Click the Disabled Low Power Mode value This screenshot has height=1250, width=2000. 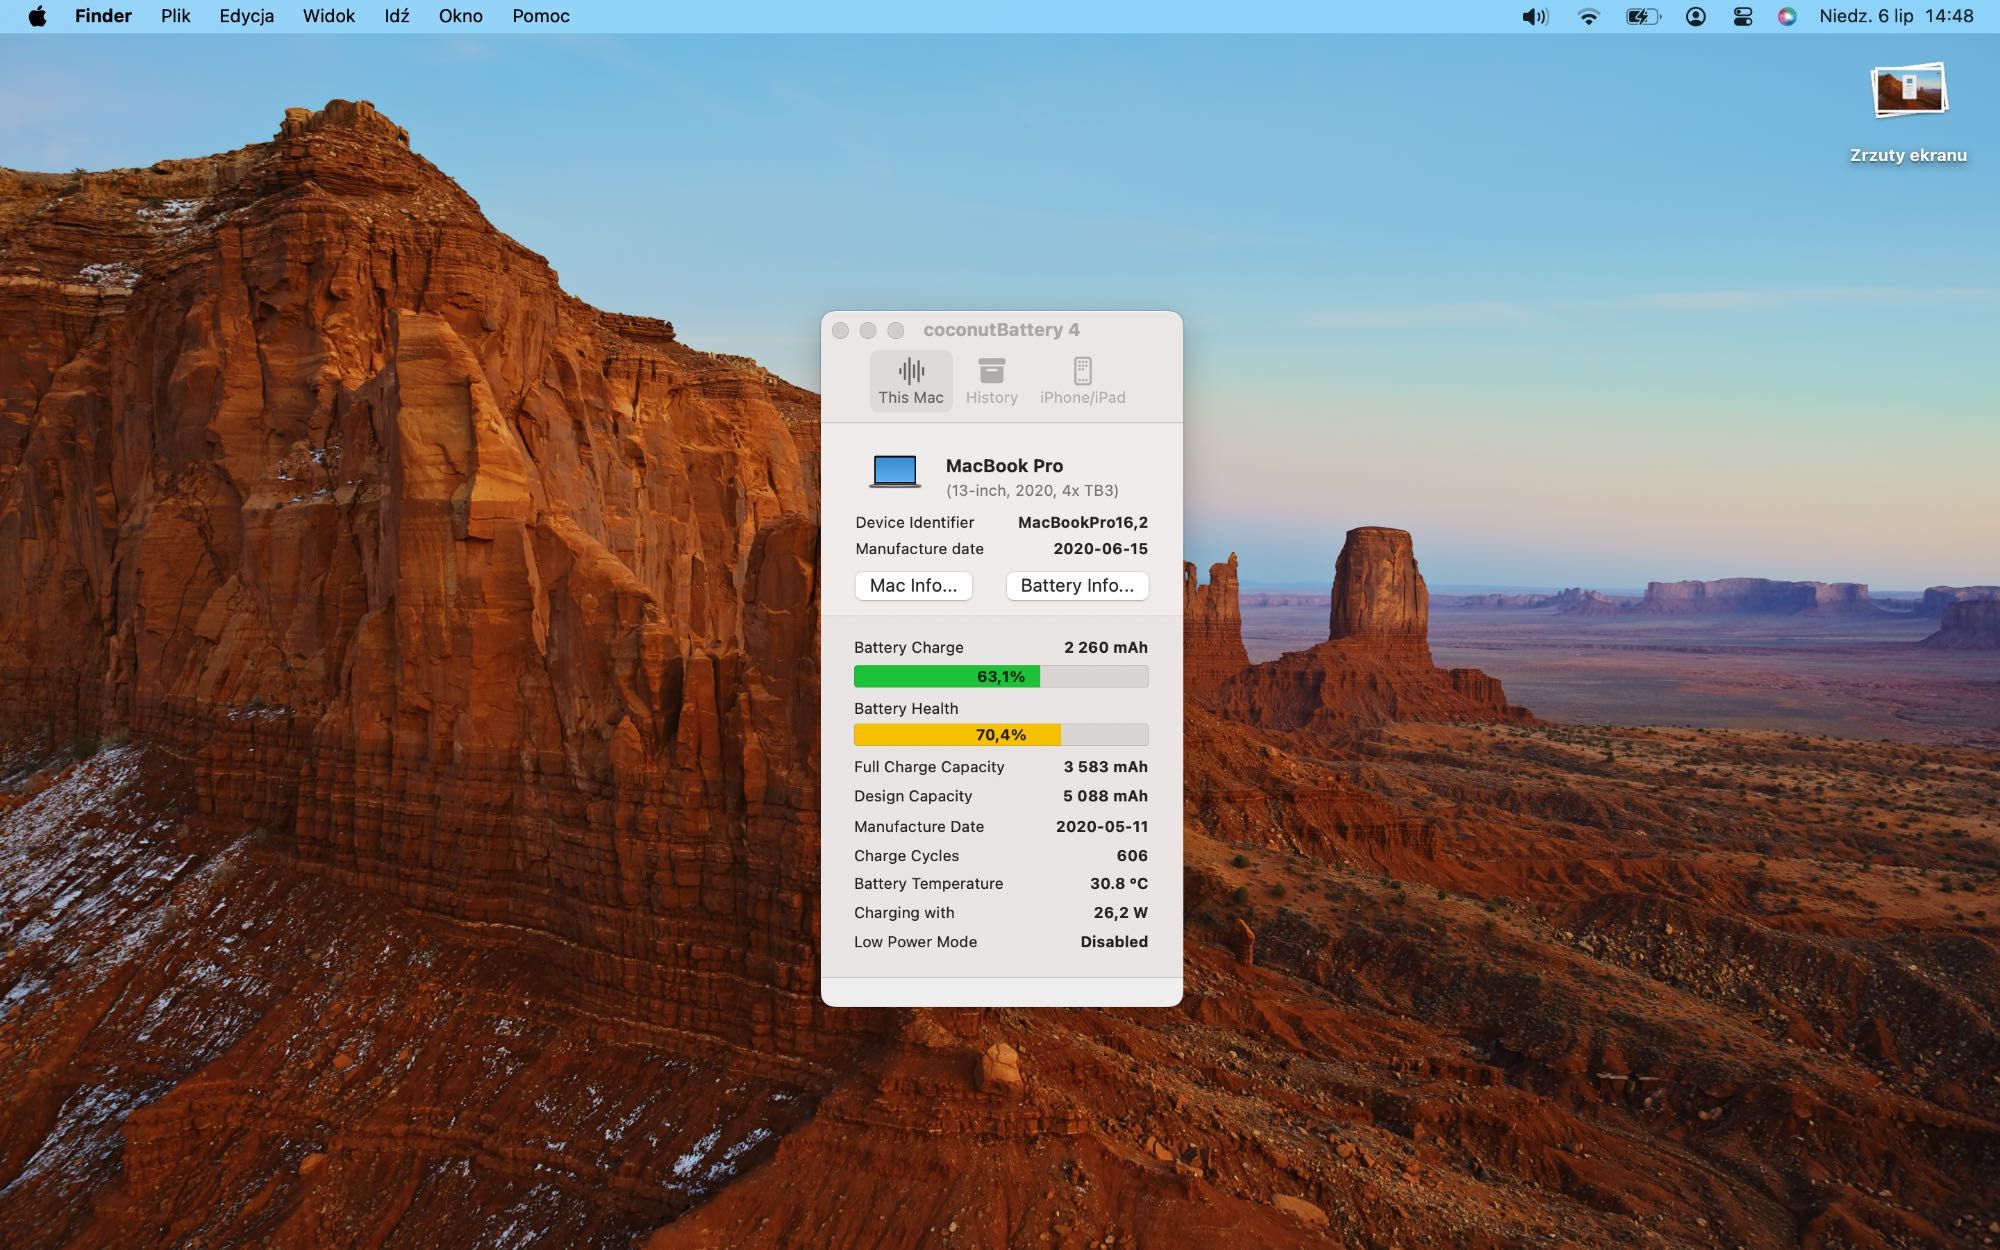1114,942
